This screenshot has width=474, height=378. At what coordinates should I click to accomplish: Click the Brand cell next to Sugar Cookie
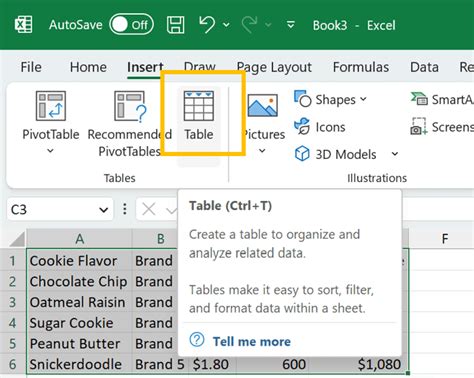coord(155,323)
